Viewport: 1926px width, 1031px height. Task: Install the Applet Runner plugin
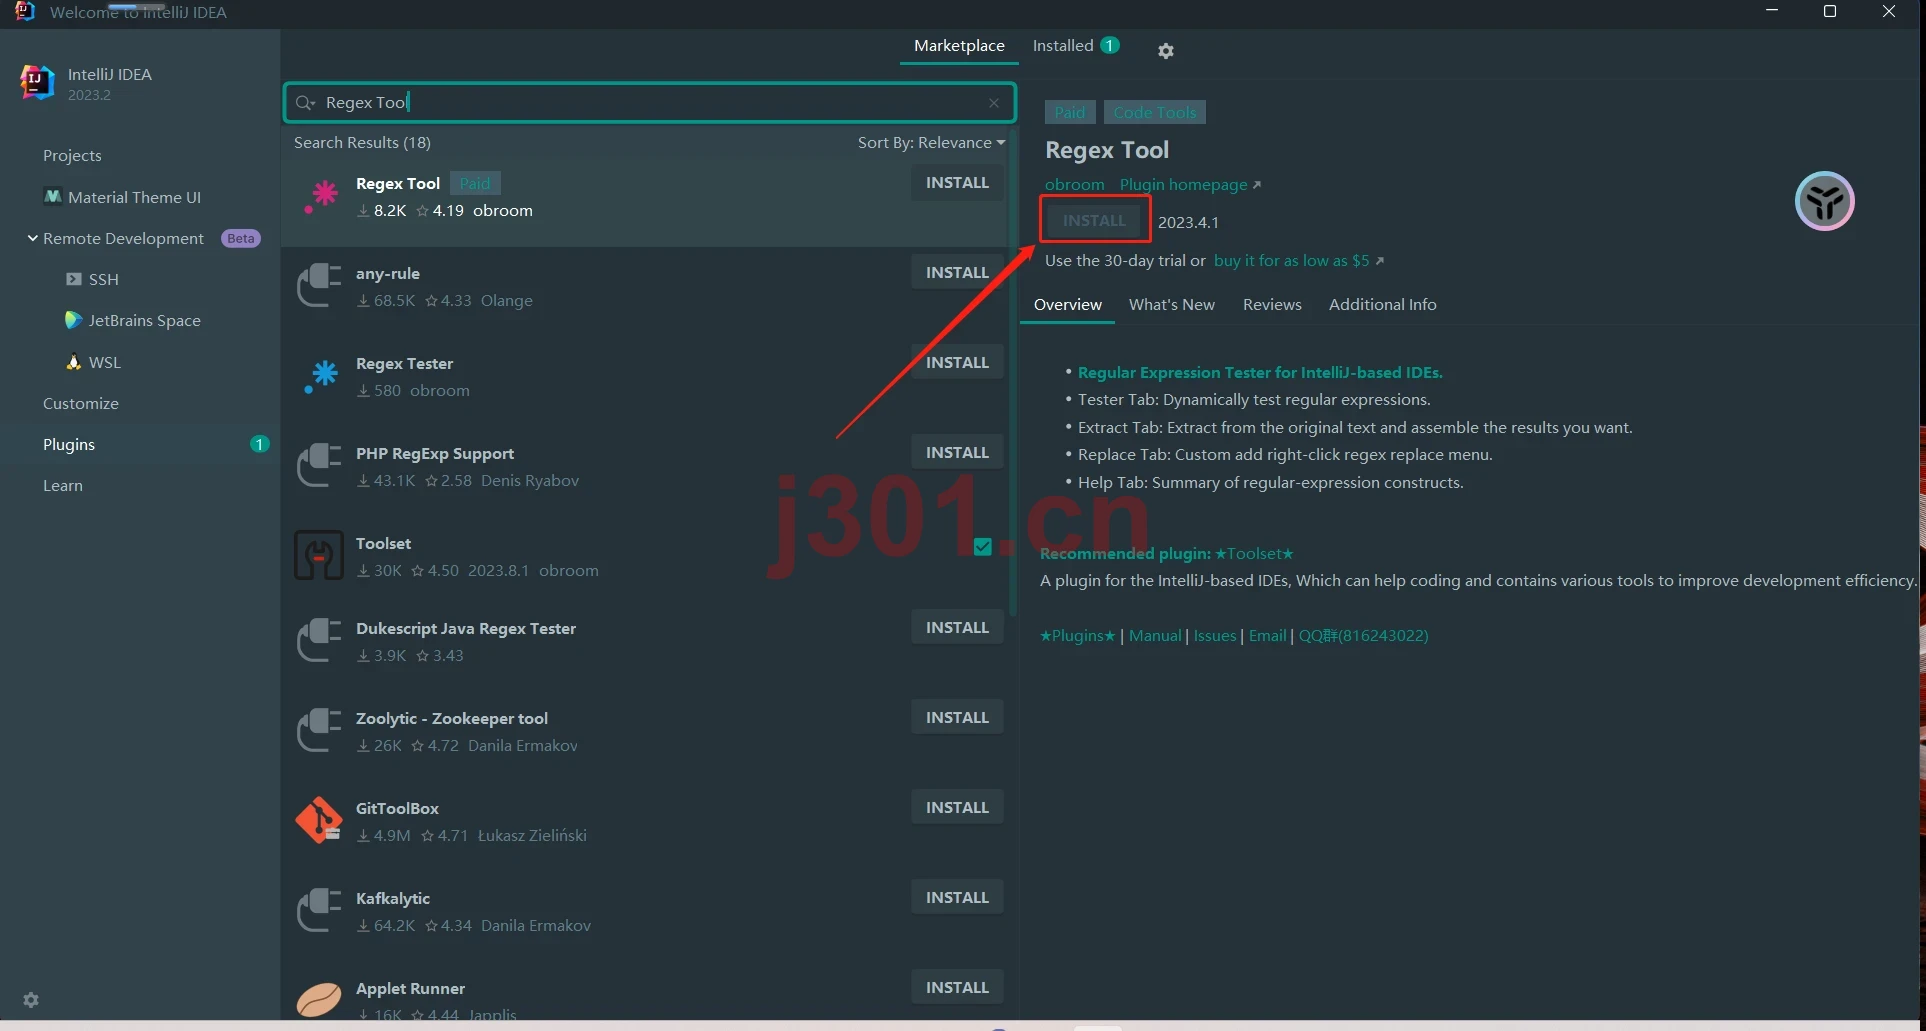click(x=957, y=988)
